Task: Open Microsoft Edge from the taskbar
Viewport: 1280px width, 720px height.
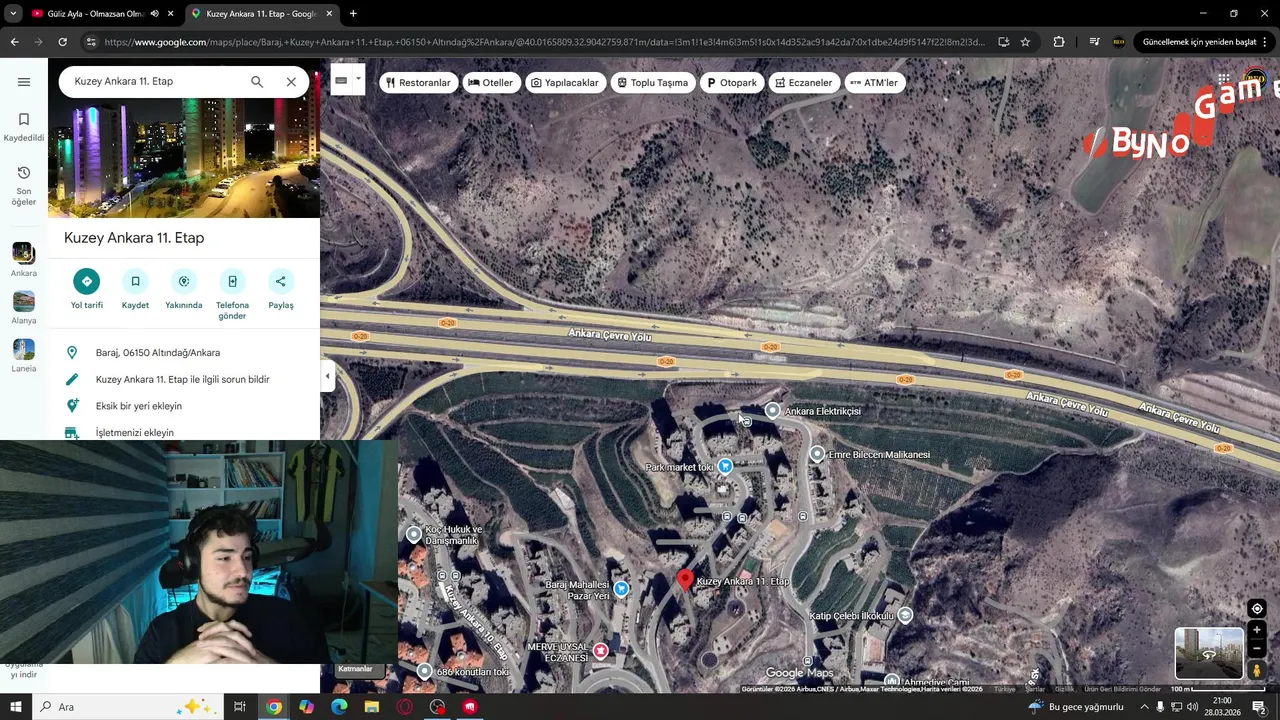Action: 339,707
